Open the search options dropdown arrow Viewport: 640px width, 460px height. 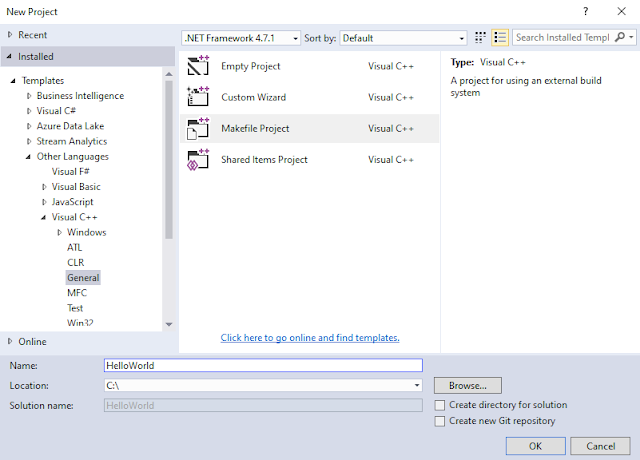coord(631,37)
